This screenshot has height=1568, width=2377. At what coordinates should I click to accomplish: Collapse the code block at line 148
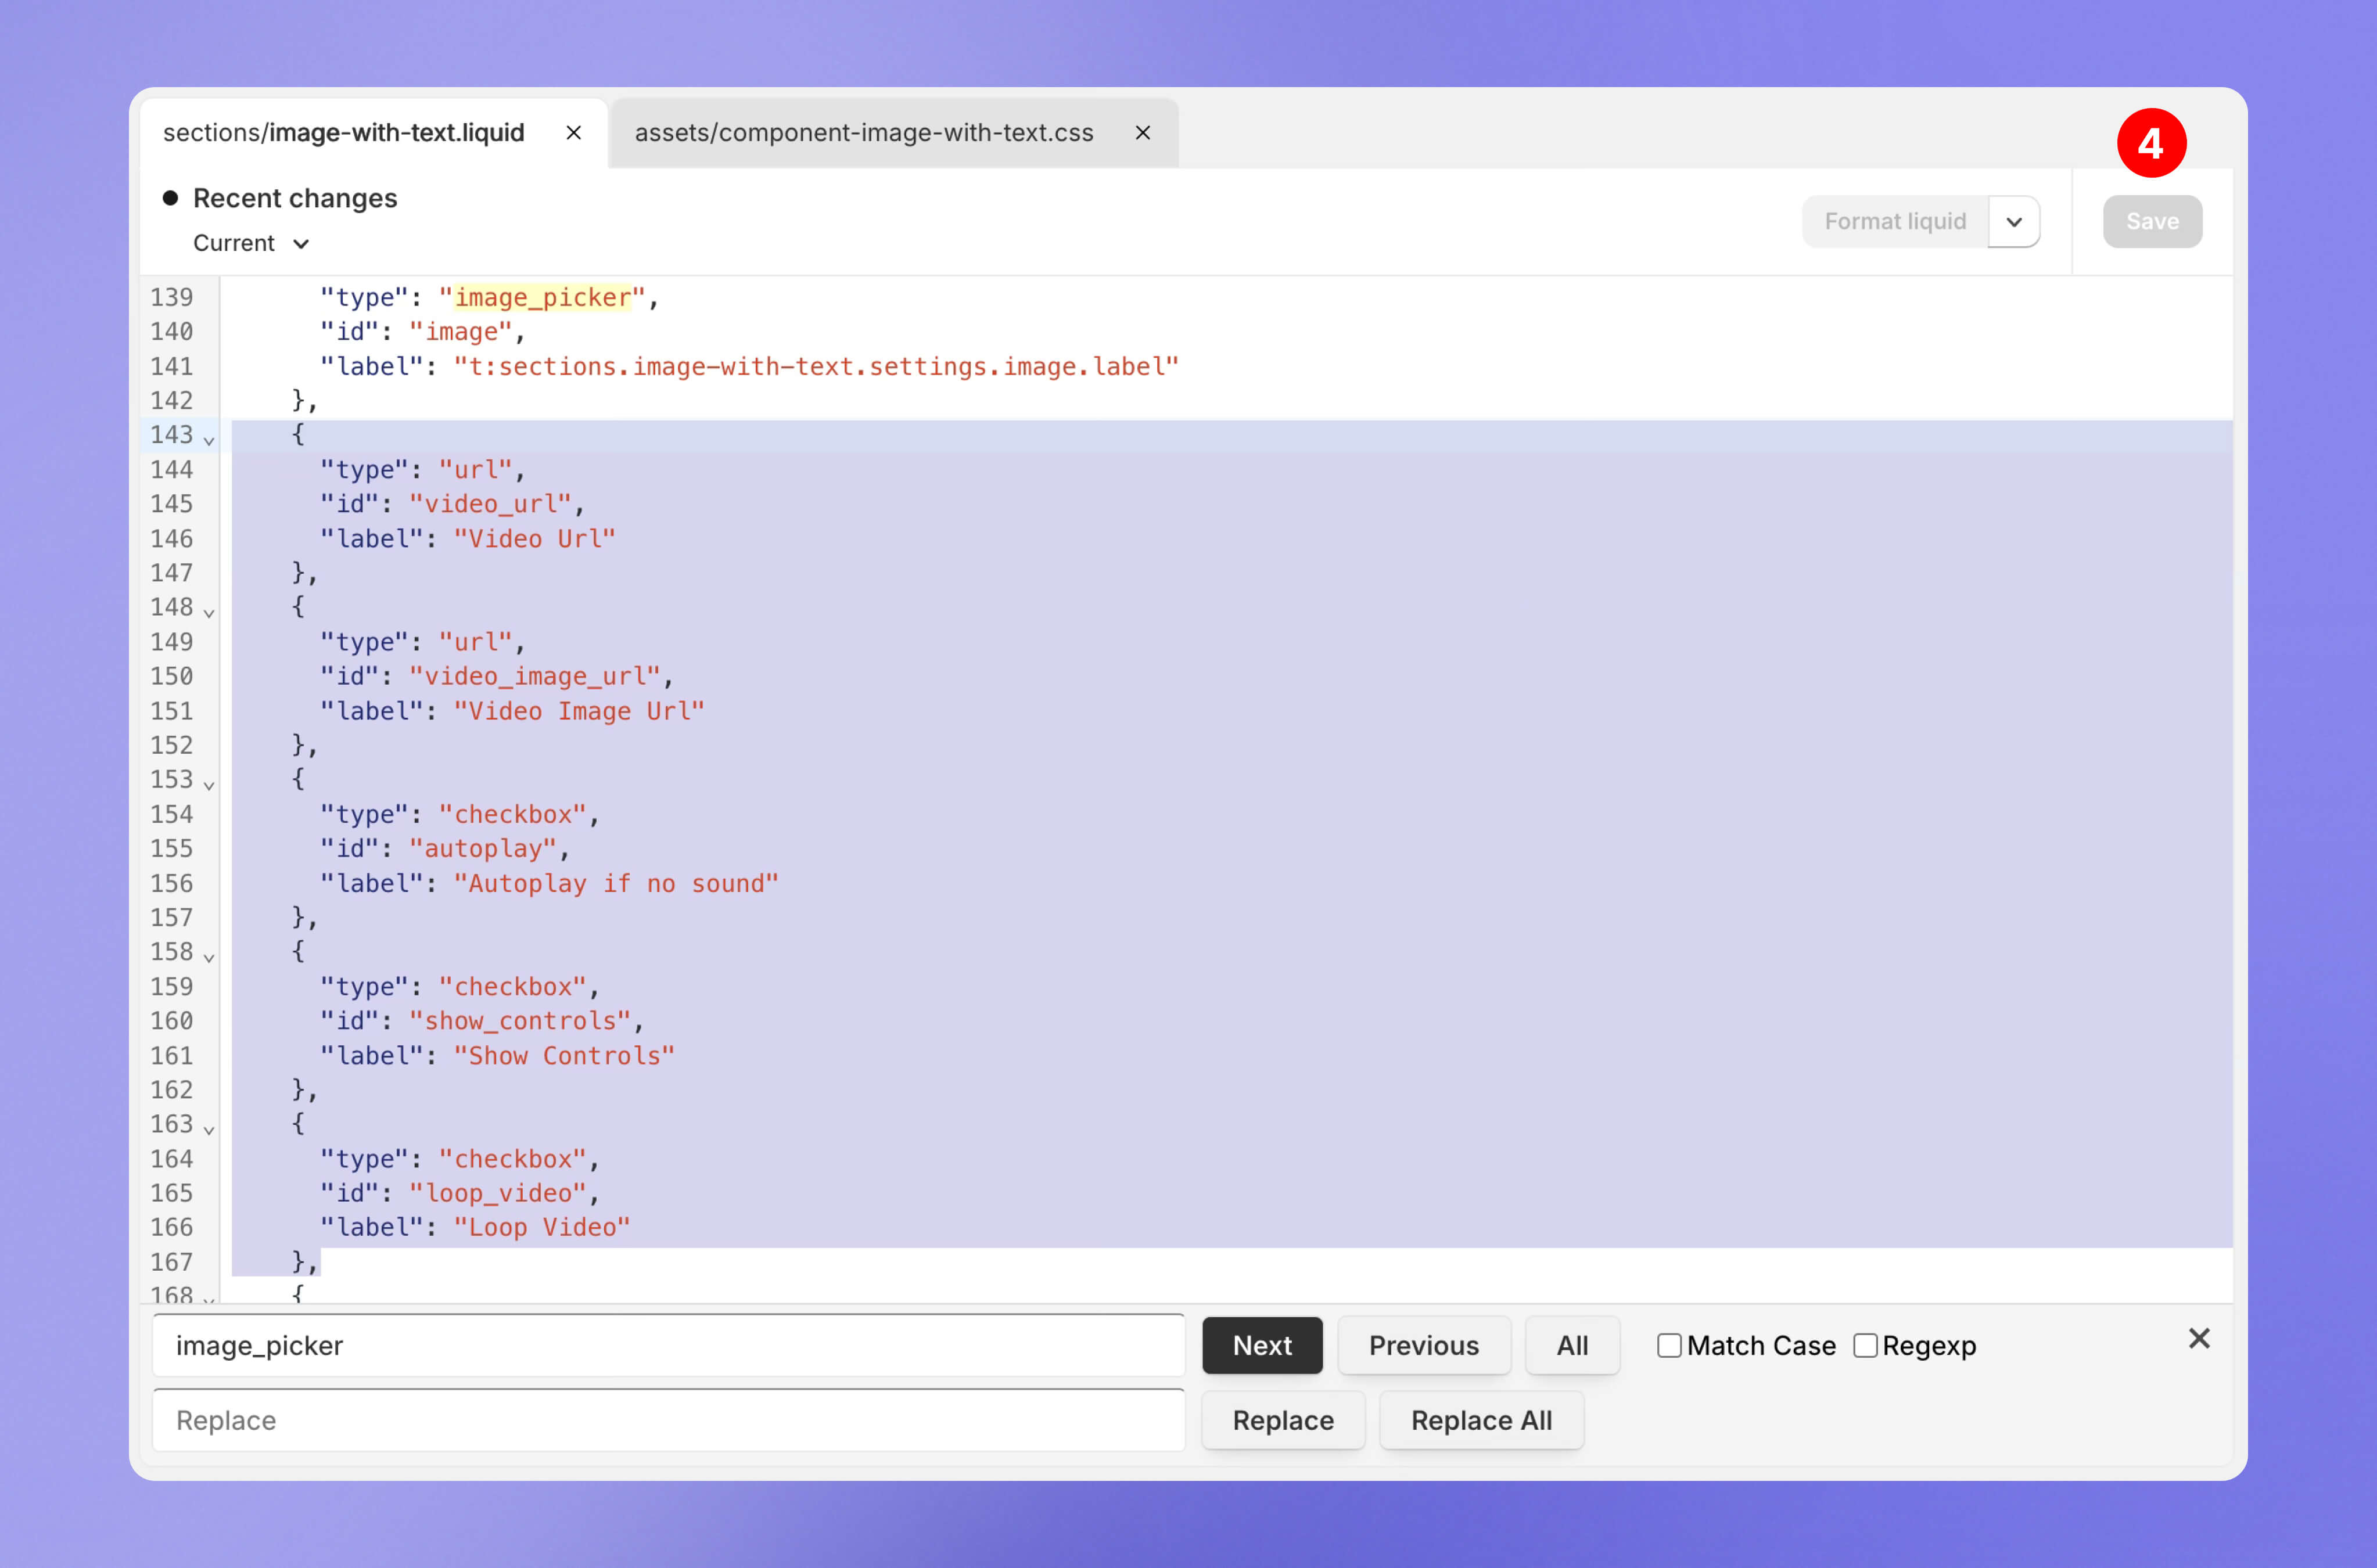(209, 612)
